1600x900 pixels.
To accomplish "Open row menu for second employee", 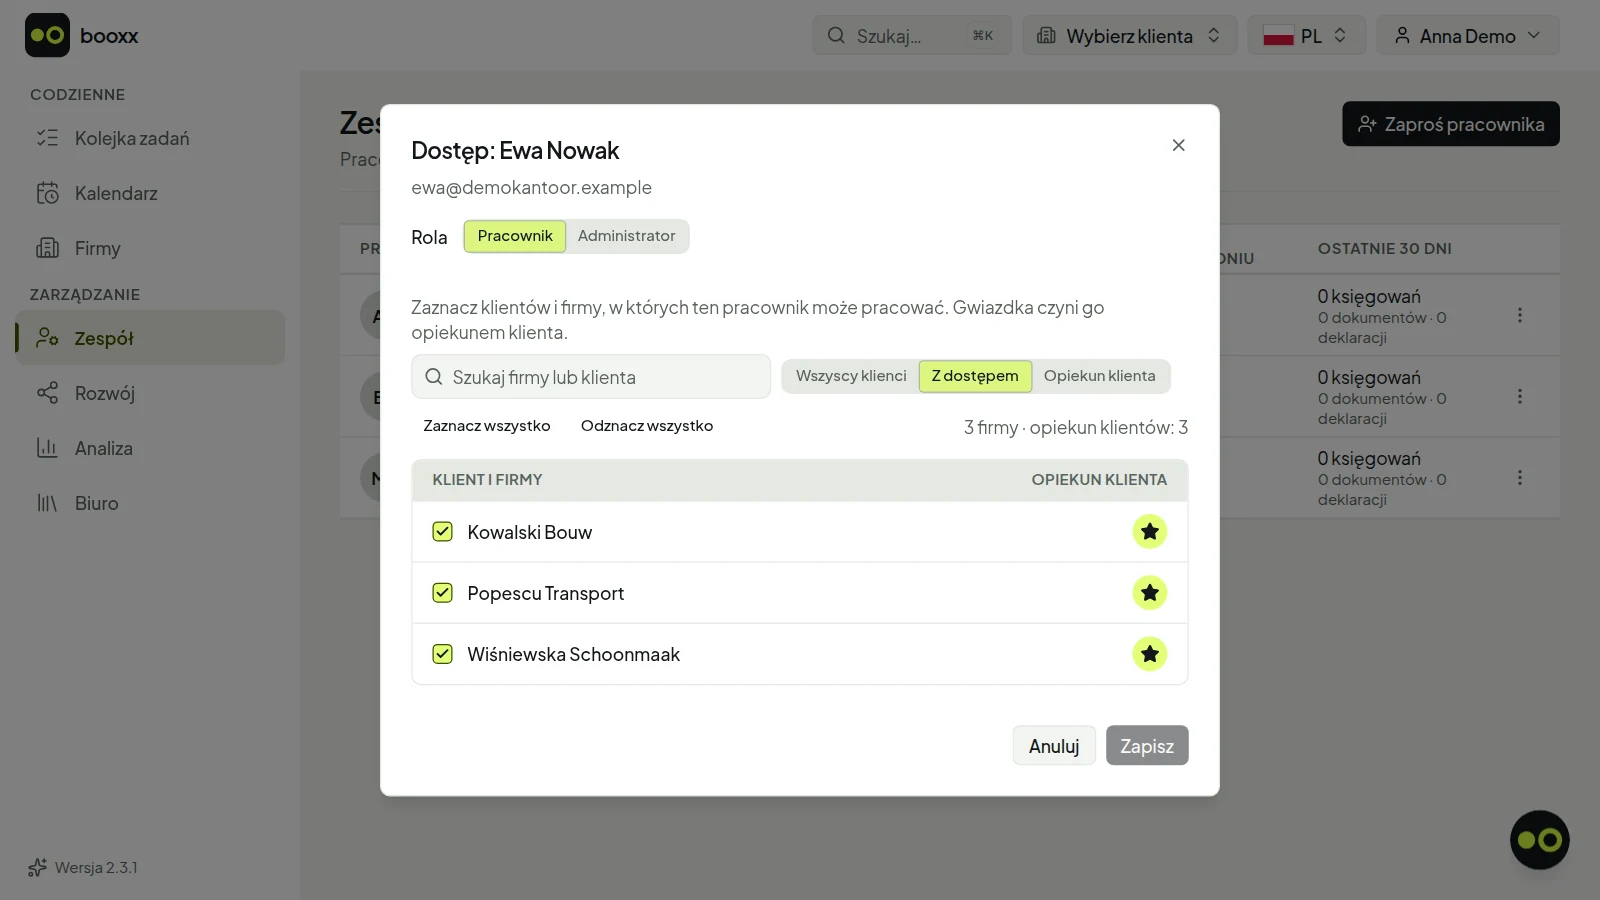I will click(1519, 396).
